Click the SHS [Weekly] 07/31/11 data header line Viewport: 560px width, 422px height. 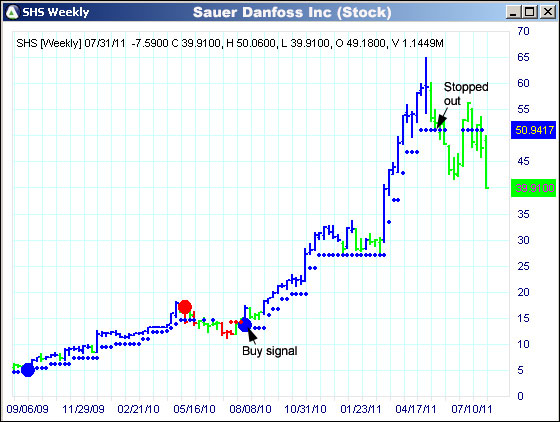pos(230,44)
